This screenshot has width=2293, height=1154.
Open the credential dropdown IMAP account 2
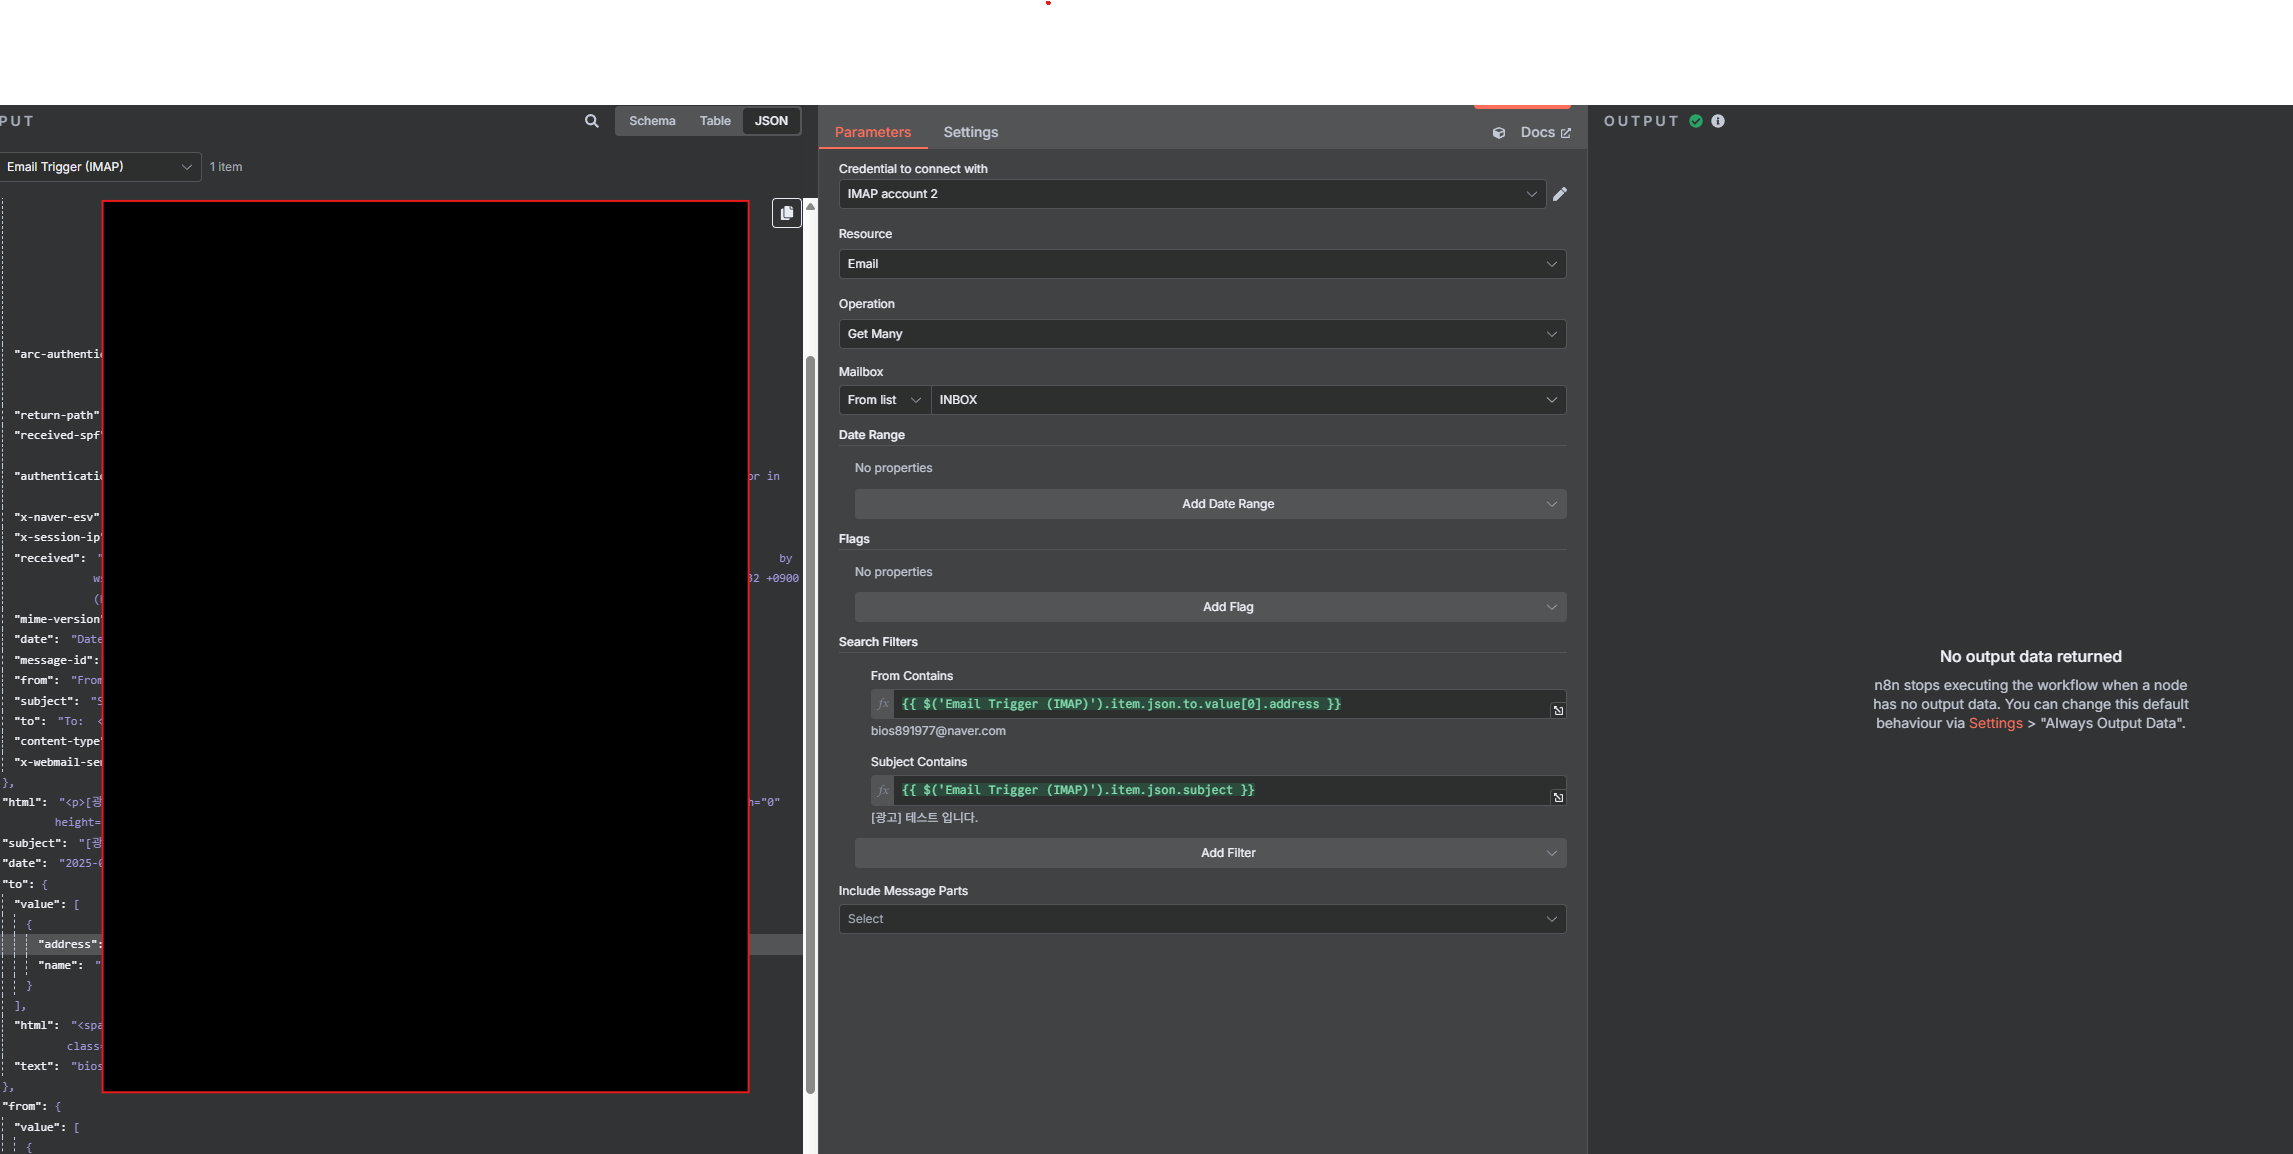pyautogui.click(x=1192, y=194)
